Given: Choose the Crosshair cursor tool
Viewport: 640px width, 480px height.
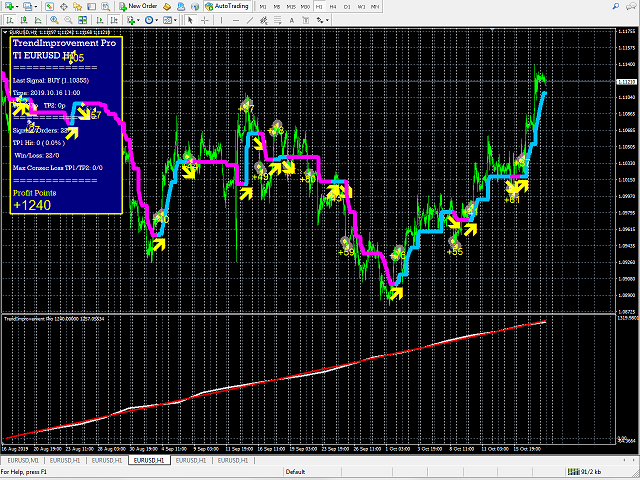Looking at the screenshot, I should point(204,20).
